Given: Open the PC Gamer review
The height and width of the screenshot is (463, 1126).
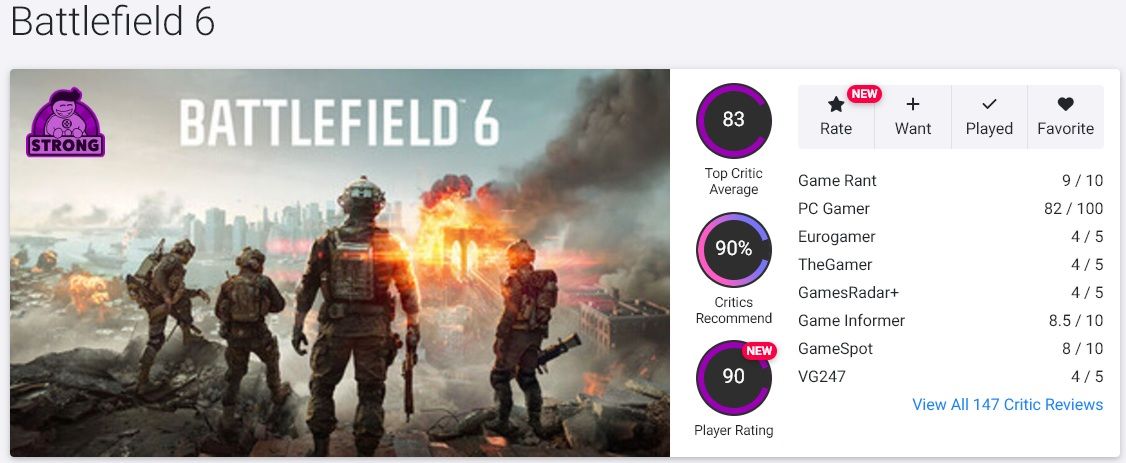Looking at the screenshot, I should point(834,209).
